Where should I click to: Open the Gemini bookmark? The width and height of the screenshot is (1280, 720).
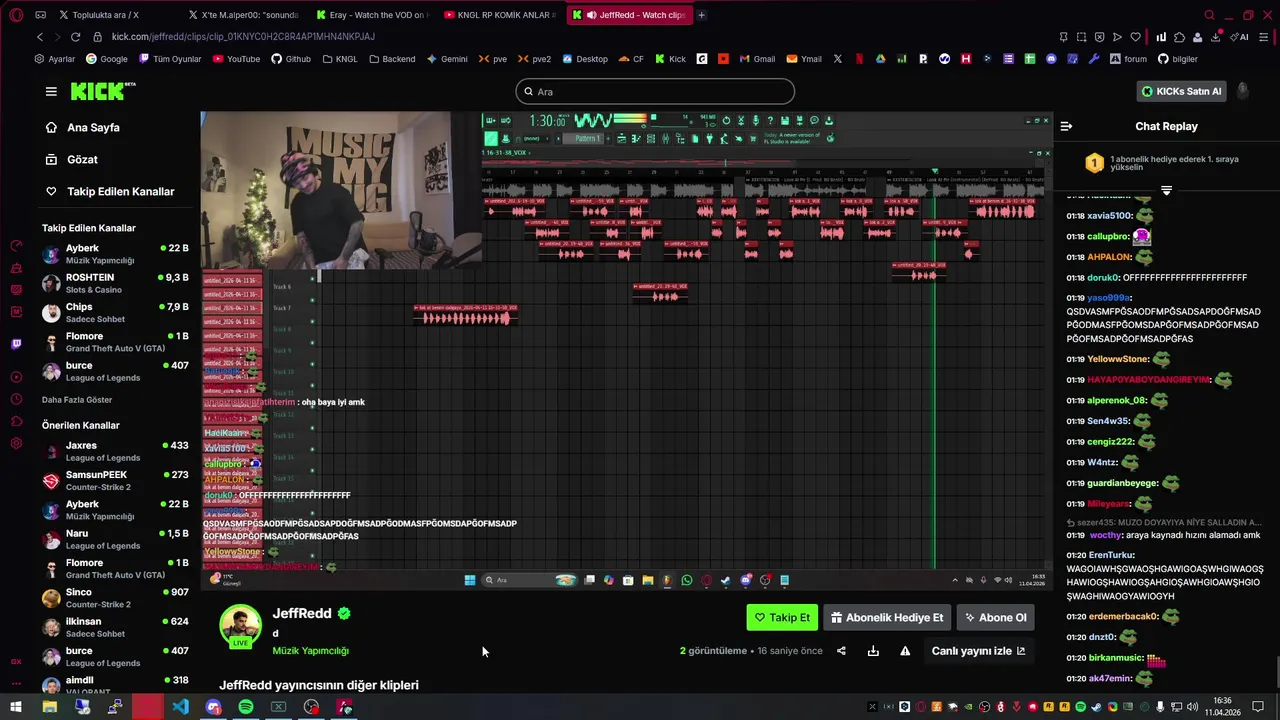click(447, 59)
